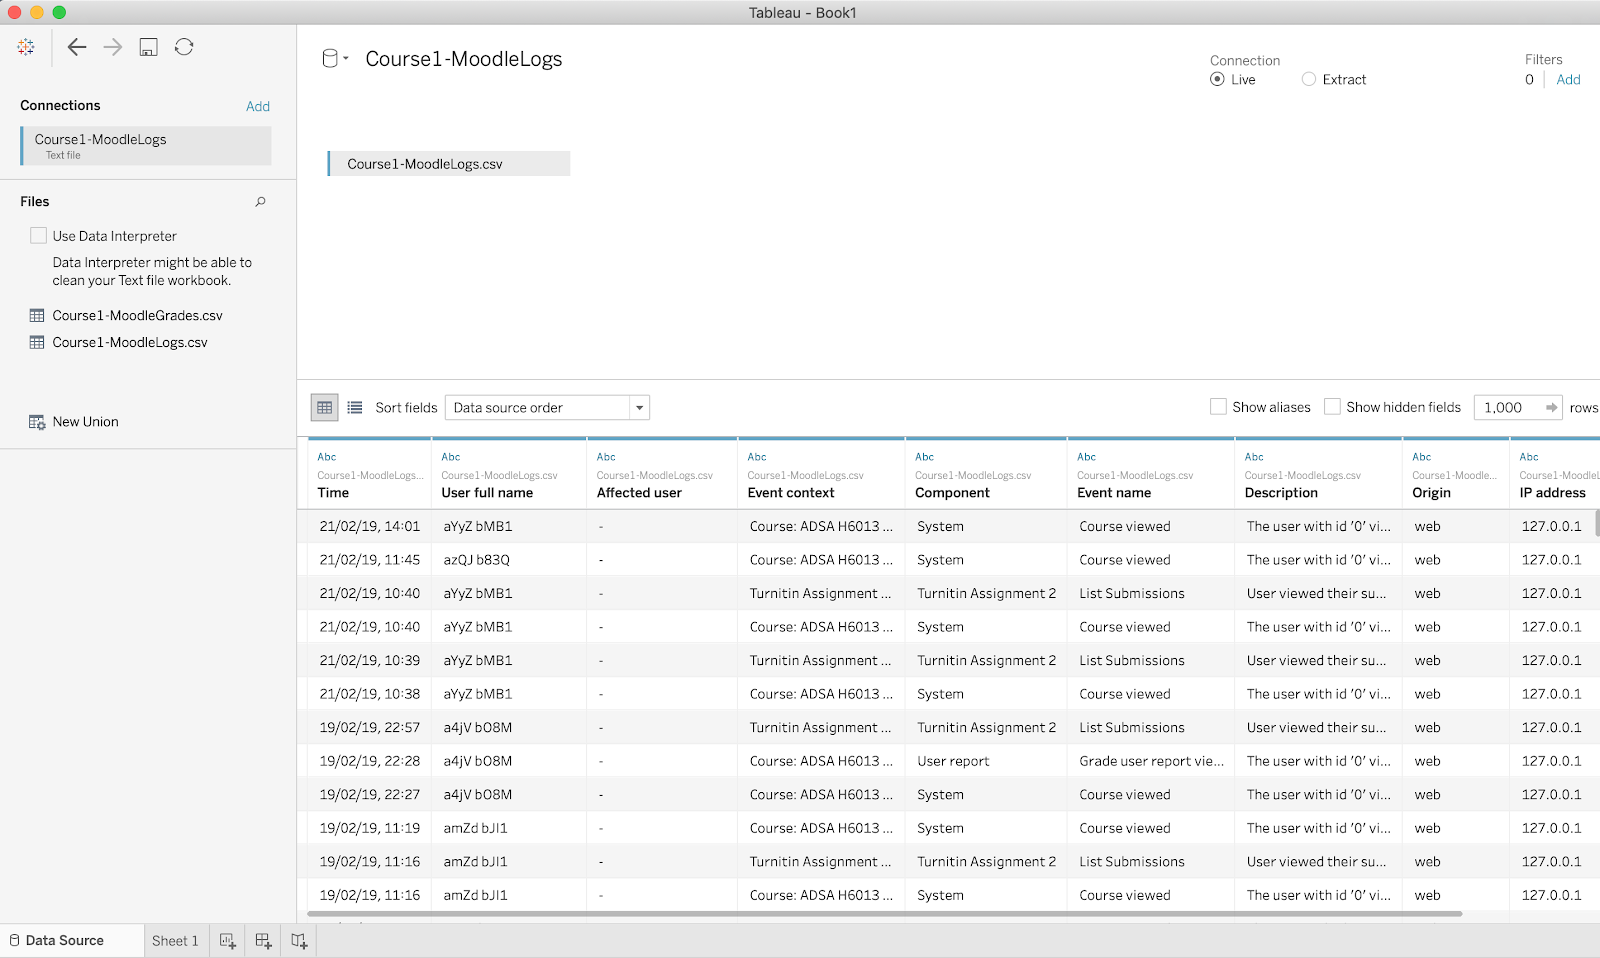The image size is (1600, 958).
Task: Click the horizontal scrollbar of data grid
Action: (884, 913)
